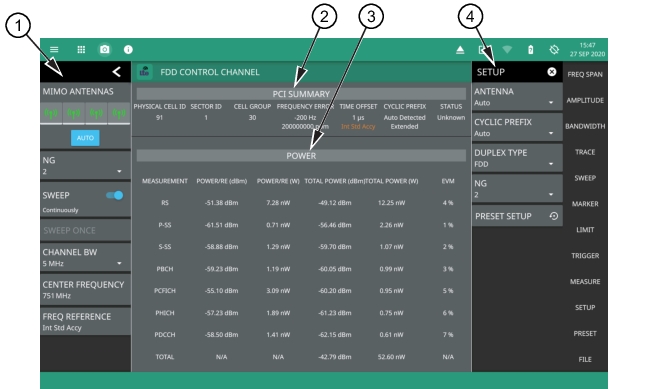This screenshot has width=654, height=389.
Task: Open the PRESET menu
Action: pos(585,333)
